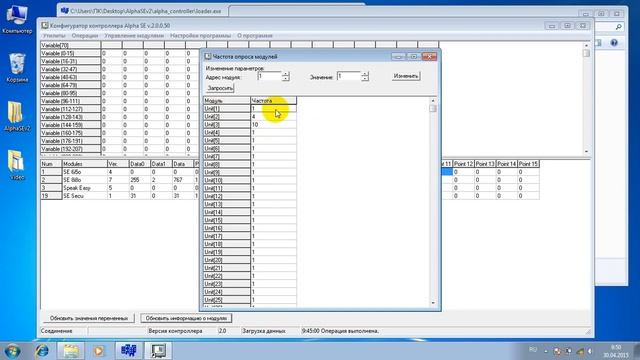This screenshot has height=360, width=640.
Task: Click Обновить значения переменных button
Action: [x=89, y=318]
